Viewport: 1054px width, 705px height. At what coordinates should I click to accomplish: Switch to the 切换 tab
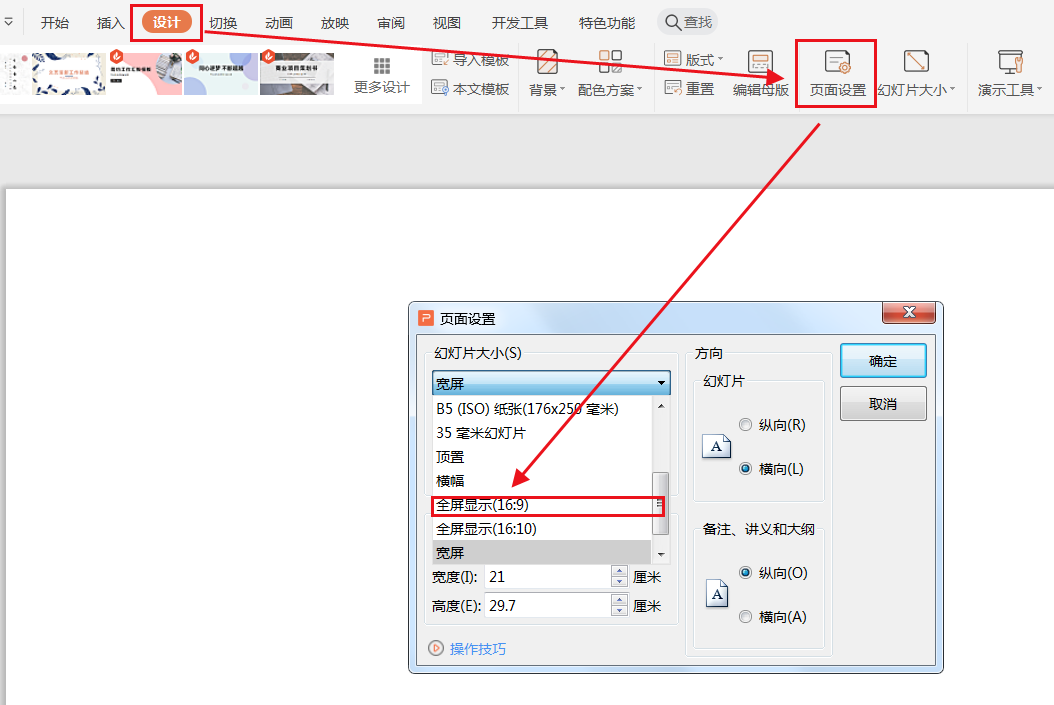[222, 23]
